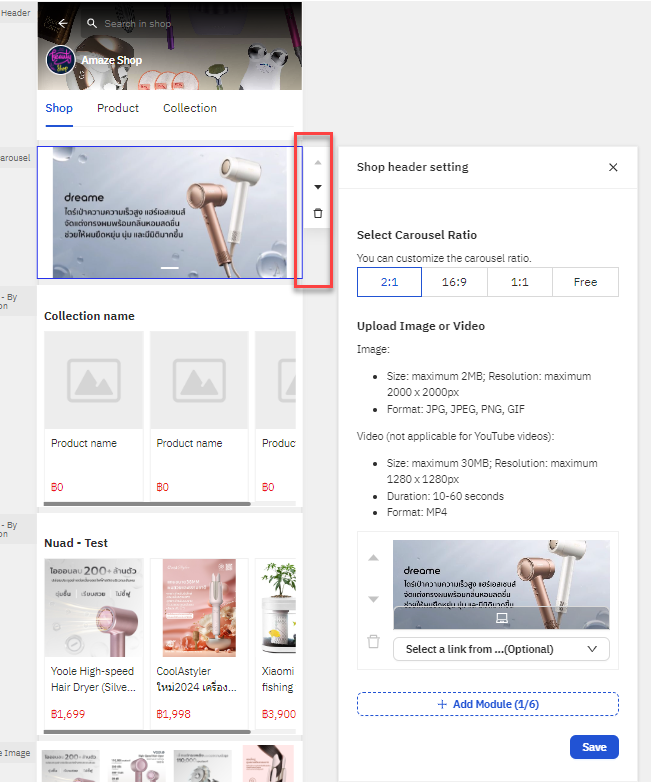Move uploaded dreame image down in list
The image size is (651, 782).
[373, 599]
